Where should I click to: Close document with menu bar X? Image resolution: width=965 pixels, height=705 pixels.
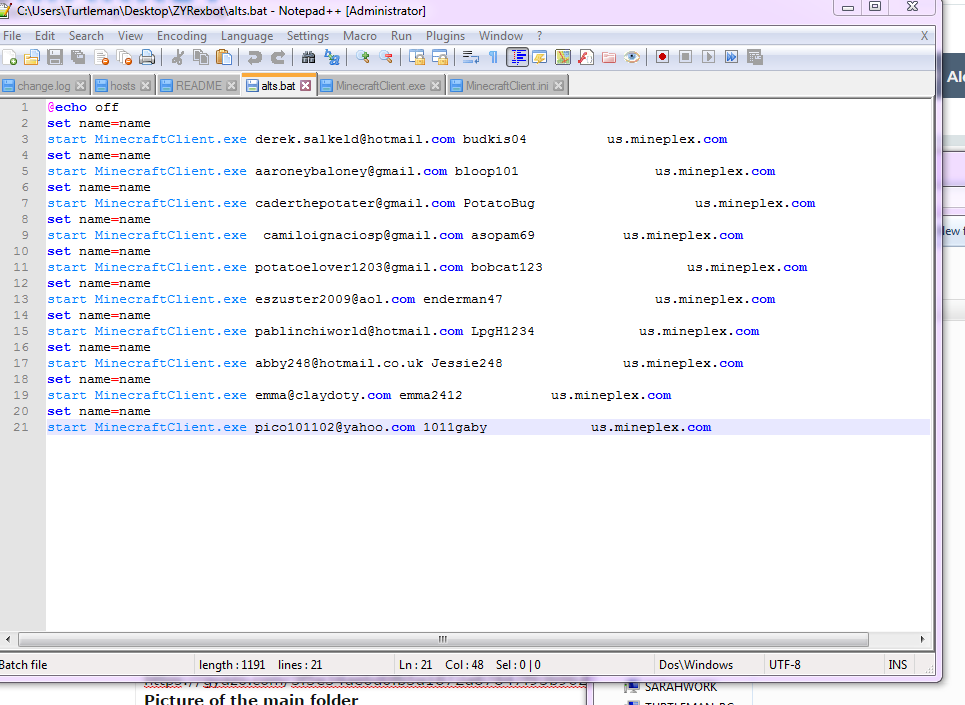point(924,36)
